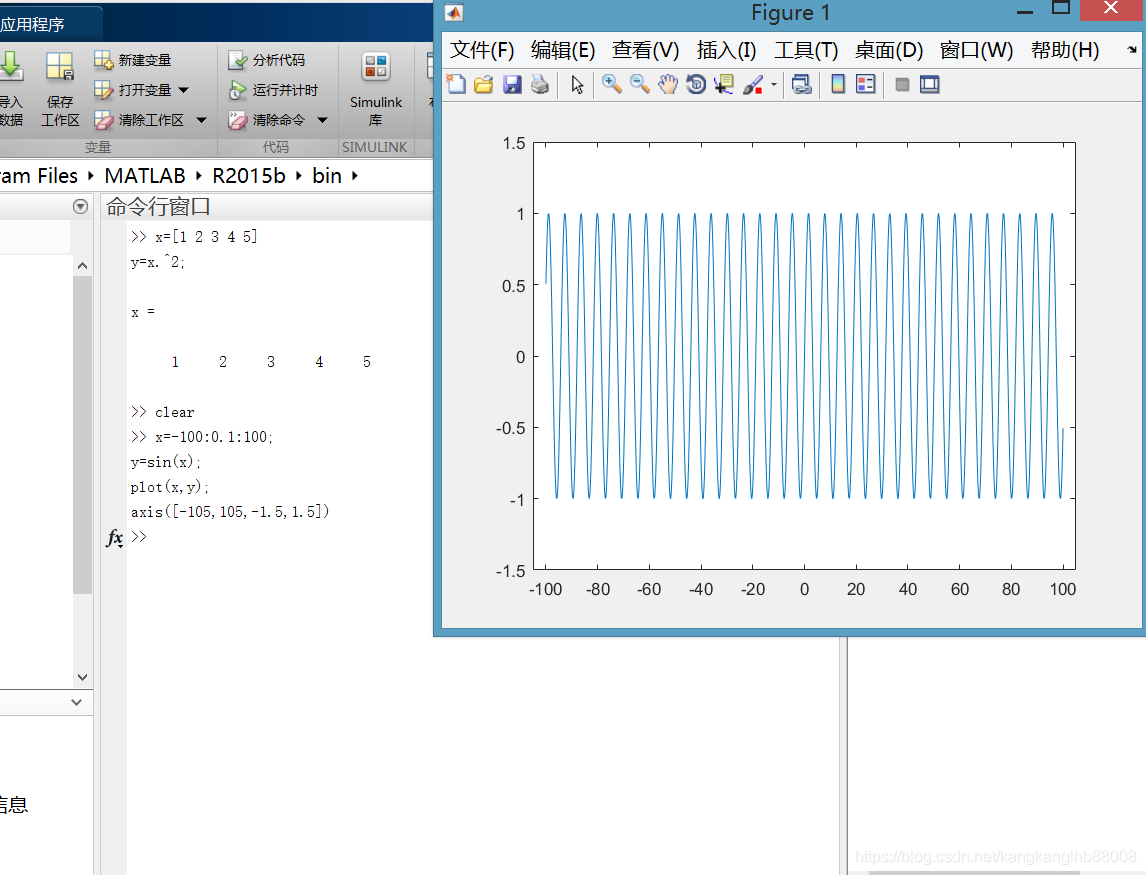
Task: Expand the 清除工作区 dropdown arrow
Action: click(x=201, y=120)
